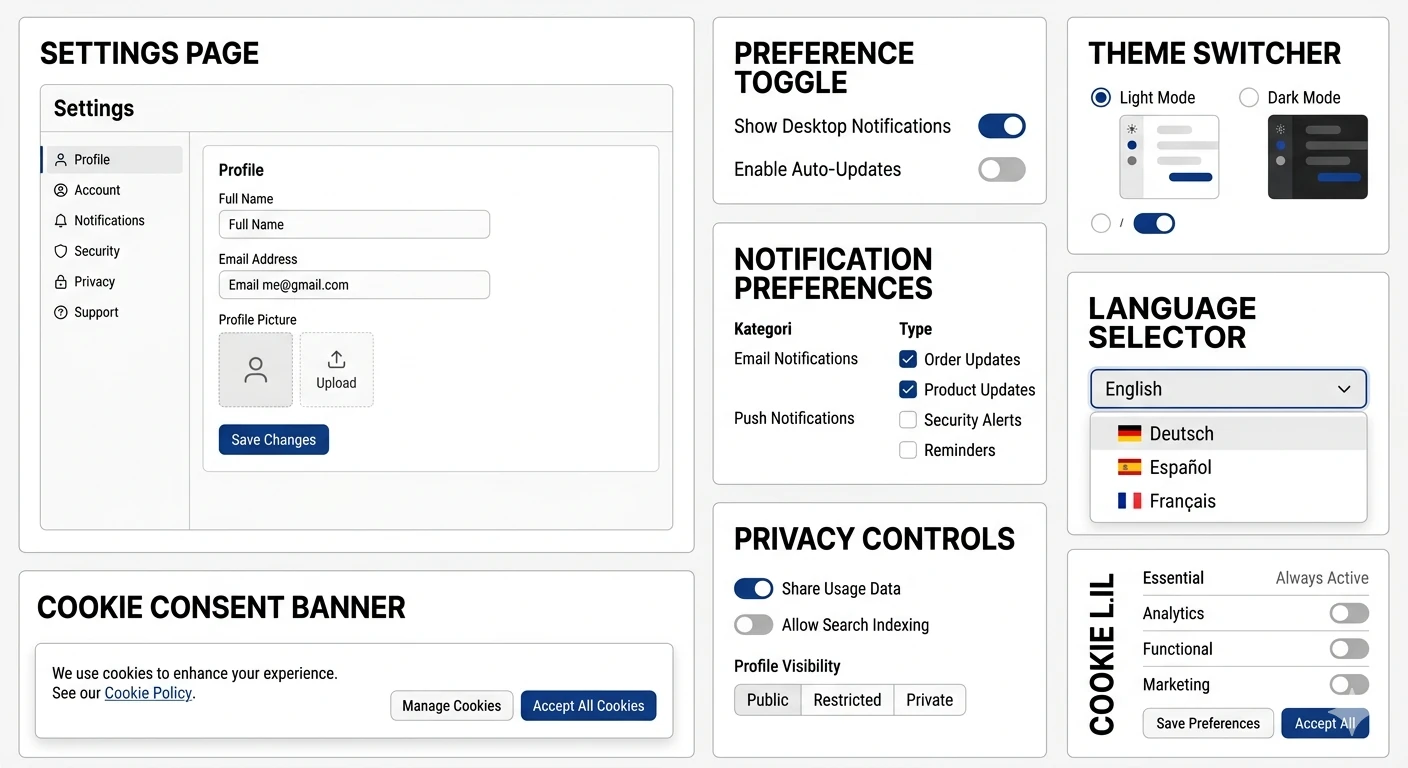This screenshot has width=1408, height=768.
Task: Click the Accept All Cookies button
Action: [x=589, y=706]
